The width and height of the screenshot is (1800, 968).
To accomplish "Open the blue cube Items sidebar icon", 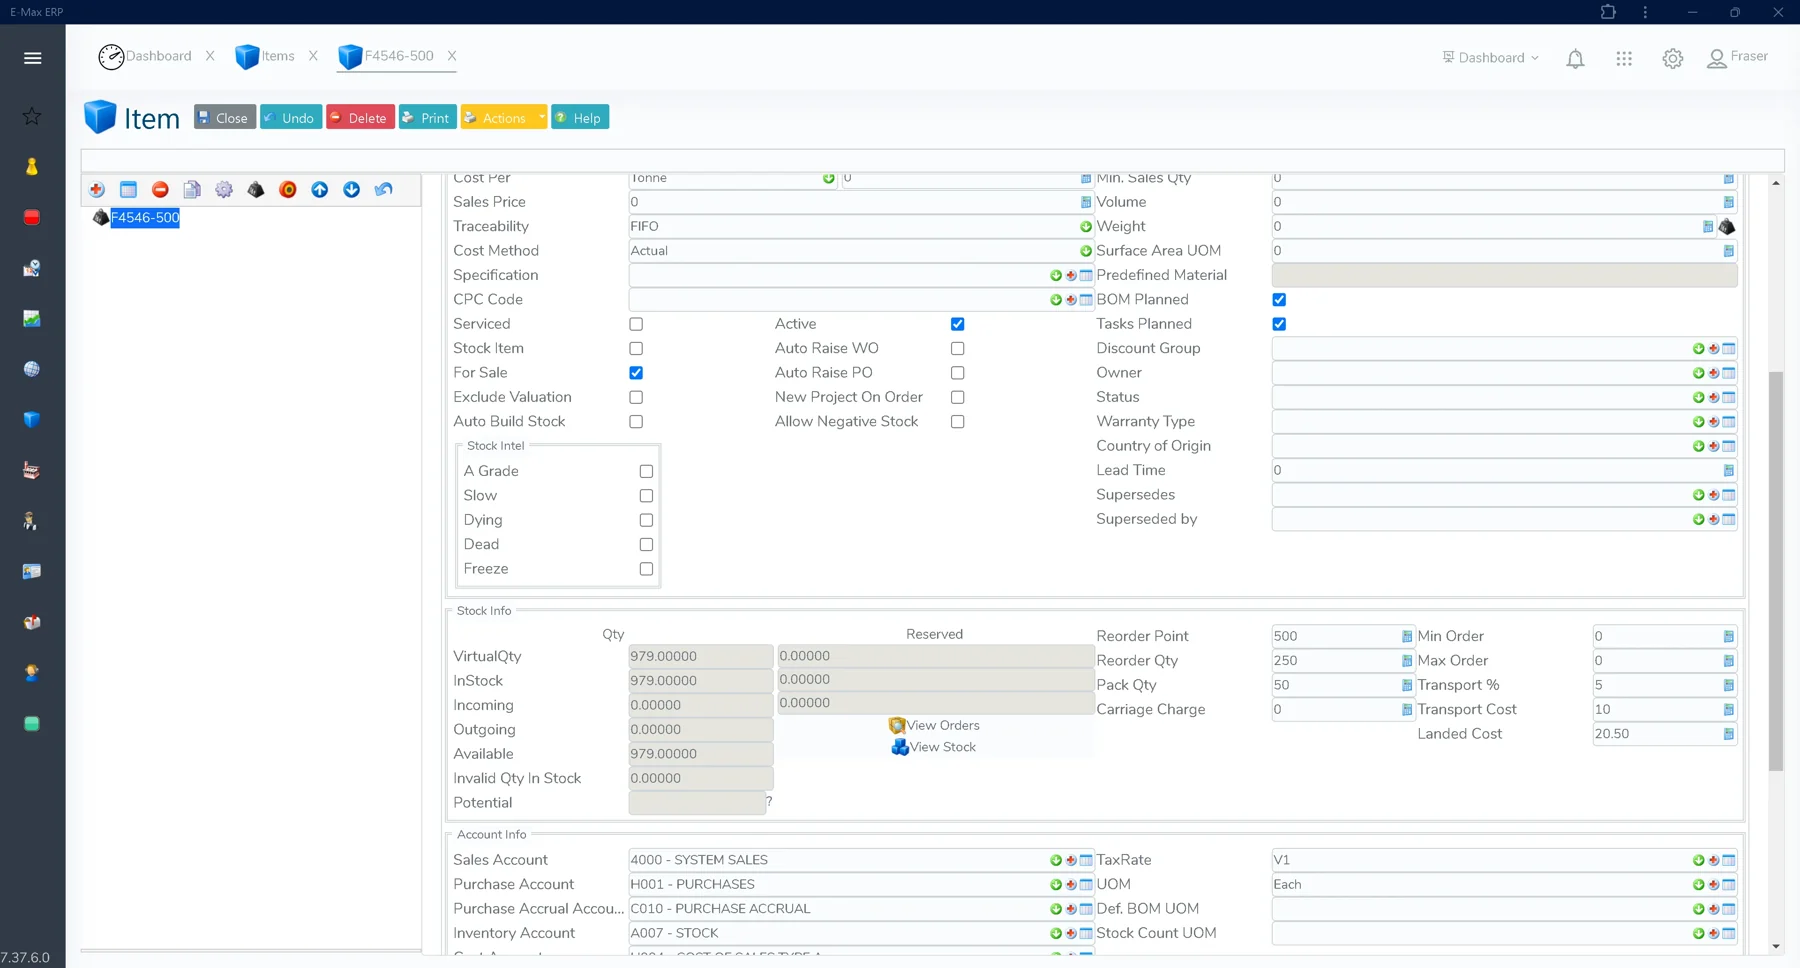I will 32,420.
